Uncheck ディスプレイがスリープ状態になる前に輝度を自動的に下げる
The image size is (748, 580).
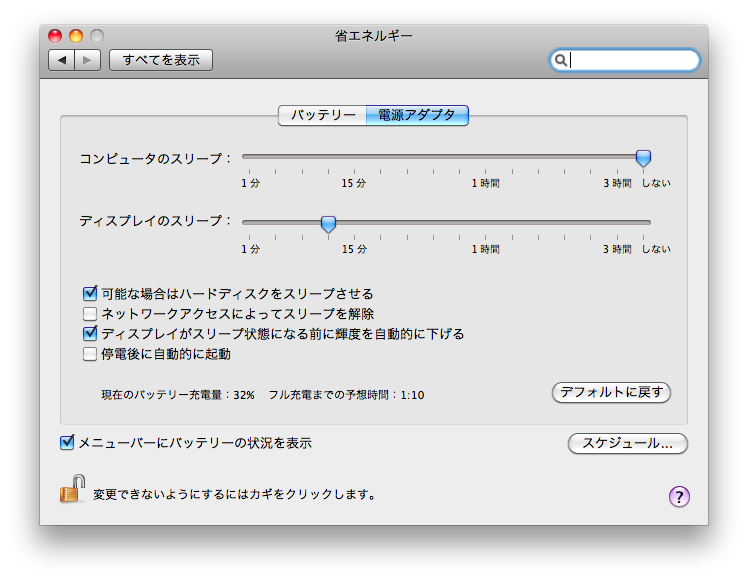pos(90,333)
